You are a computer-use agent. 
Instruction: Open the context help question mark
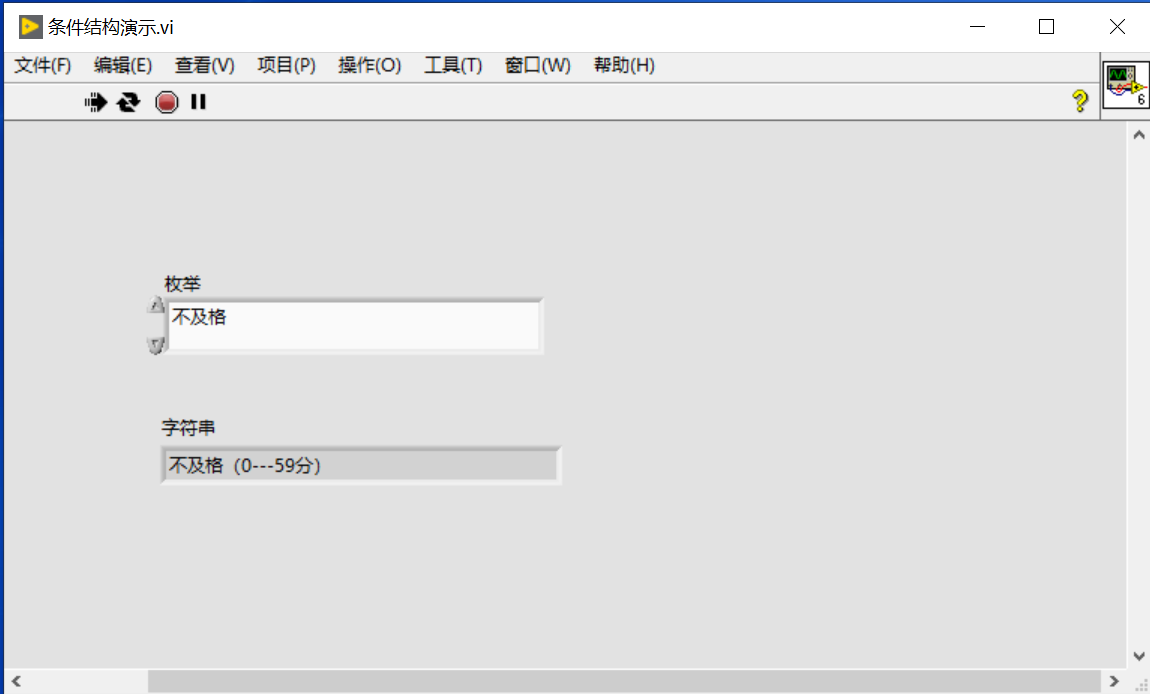pos(1080,101)
